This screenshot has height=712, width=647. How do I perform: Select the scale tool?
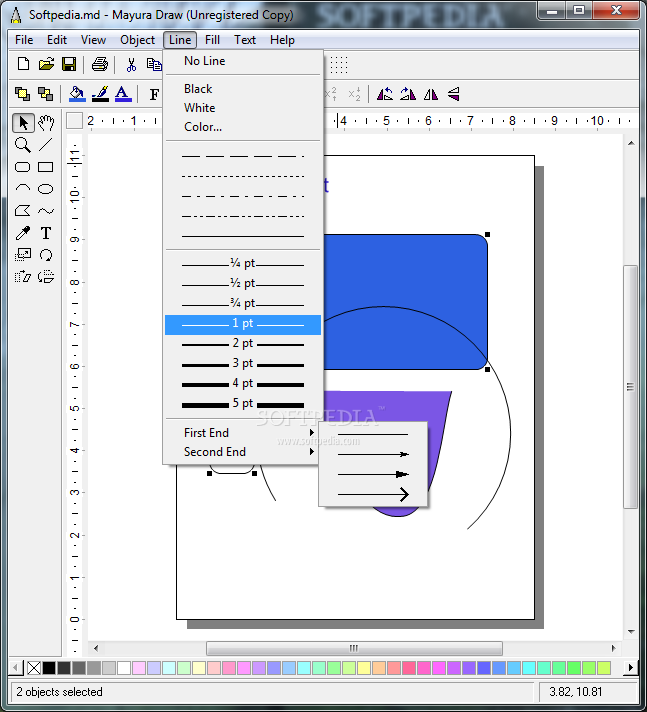(23, 255)
